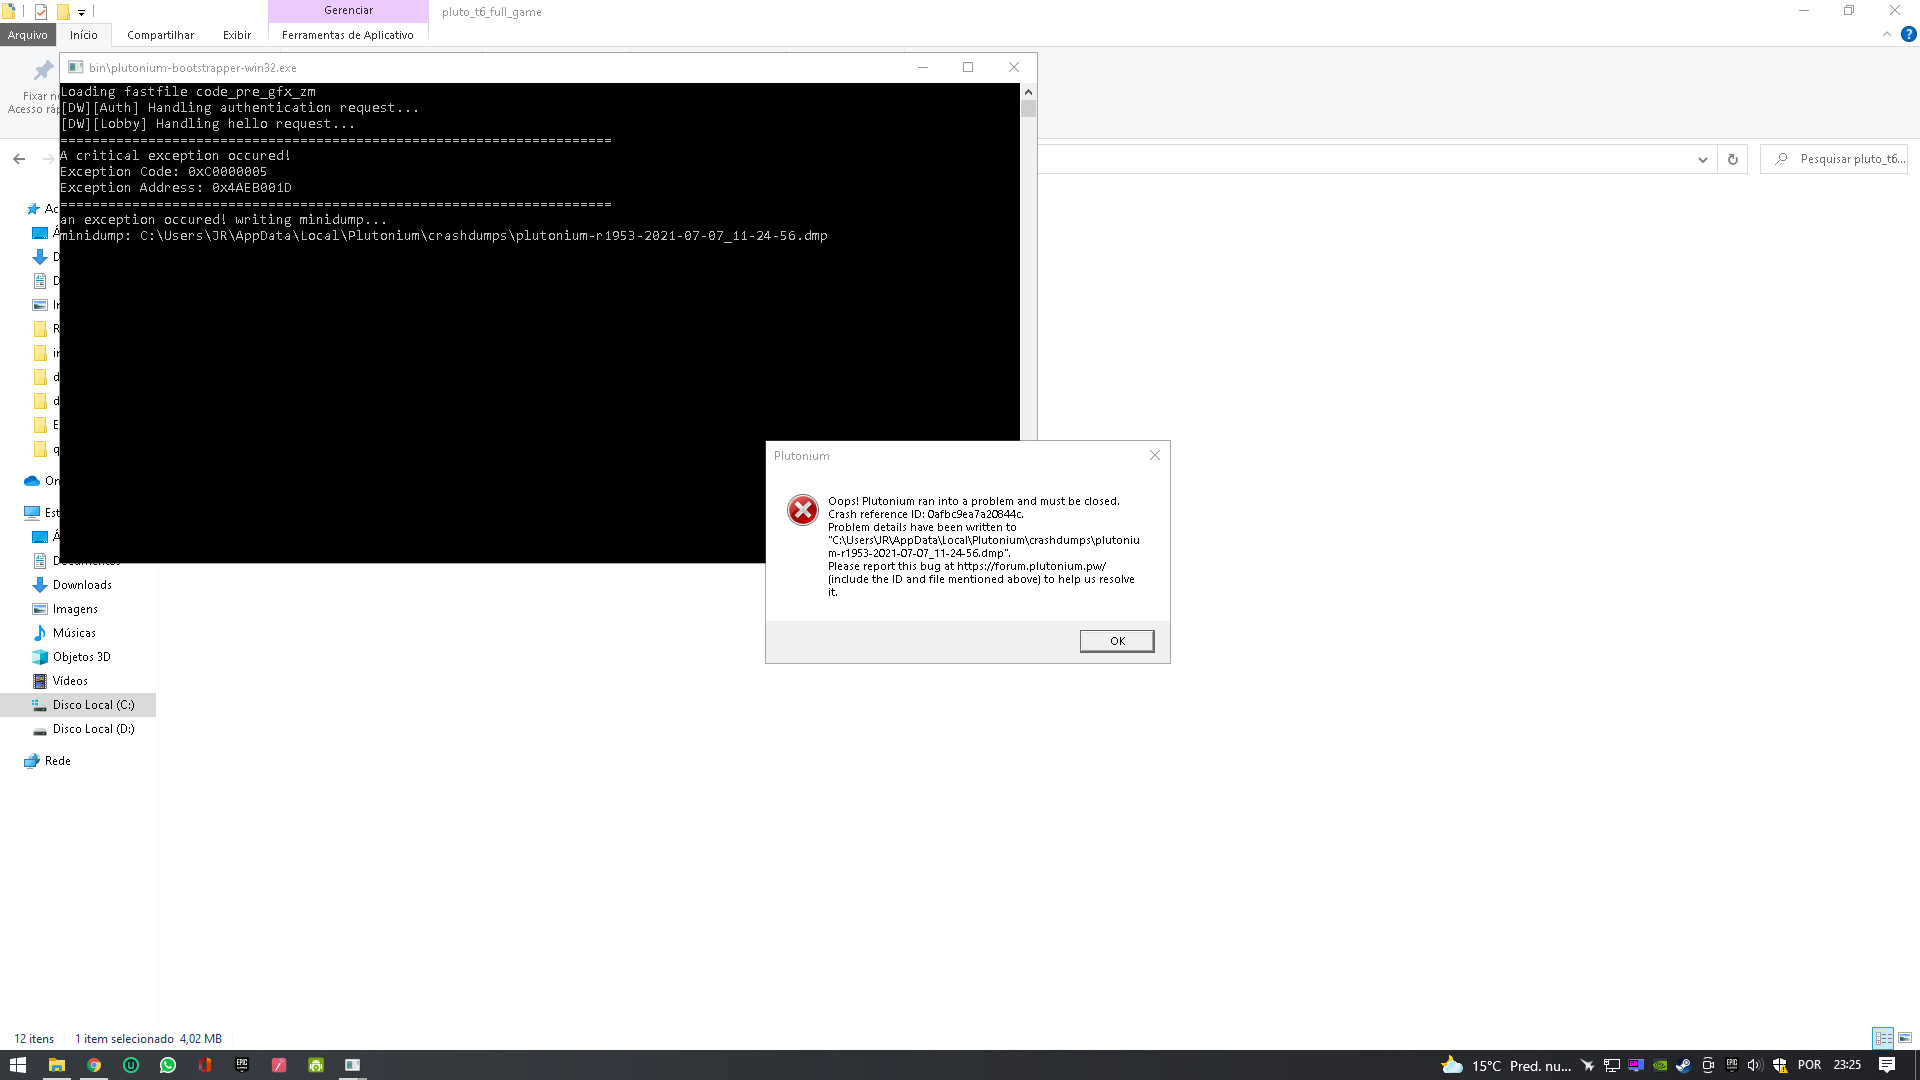This screenshot has height=1080, width=1920.
Task: Expand the address bar history dropdown
Action: pos(1702,159)
